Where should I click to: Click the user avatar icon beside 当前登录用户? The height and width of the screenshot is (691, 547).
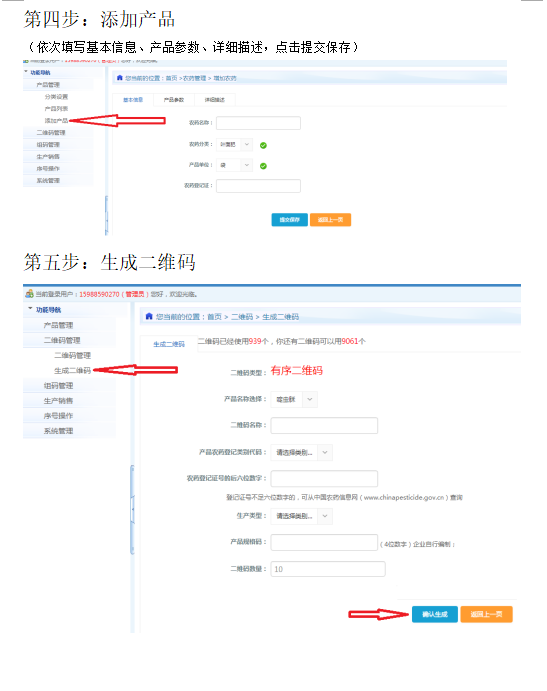29,293
